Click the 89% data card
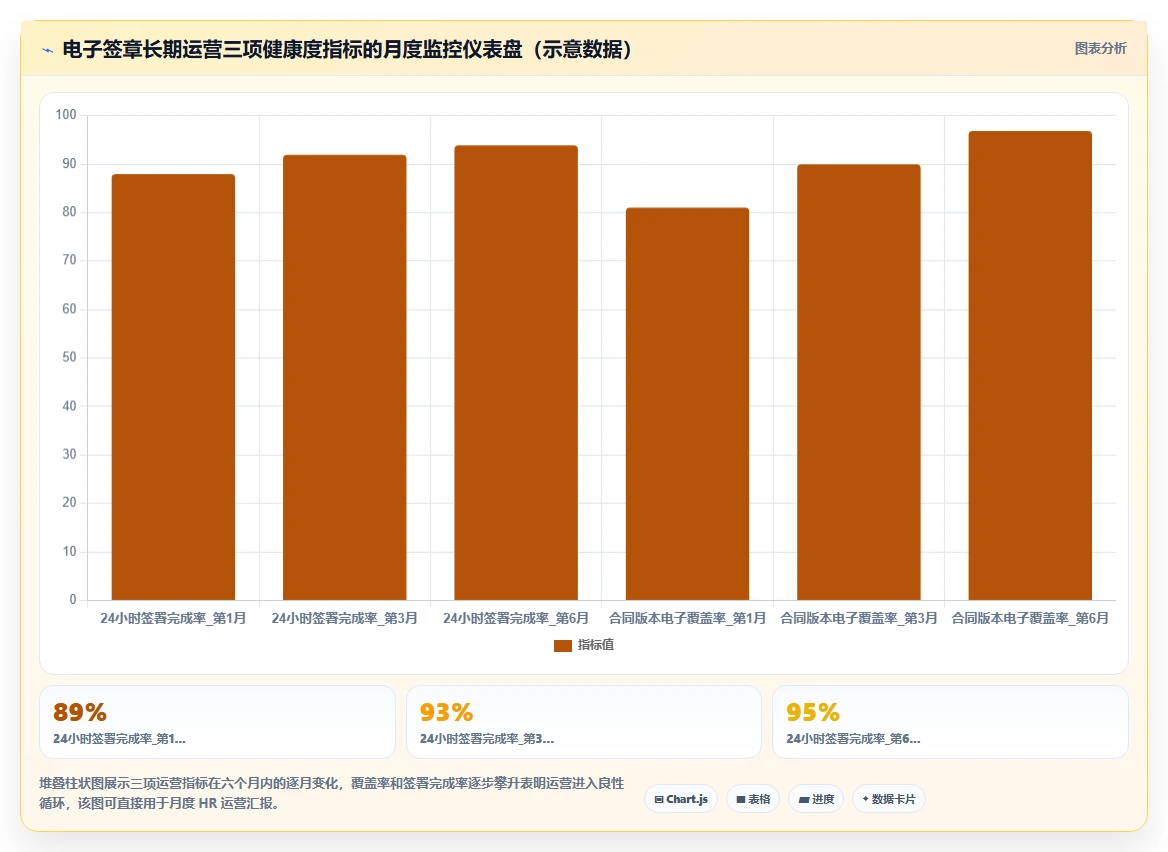 (x=218, y=722)
